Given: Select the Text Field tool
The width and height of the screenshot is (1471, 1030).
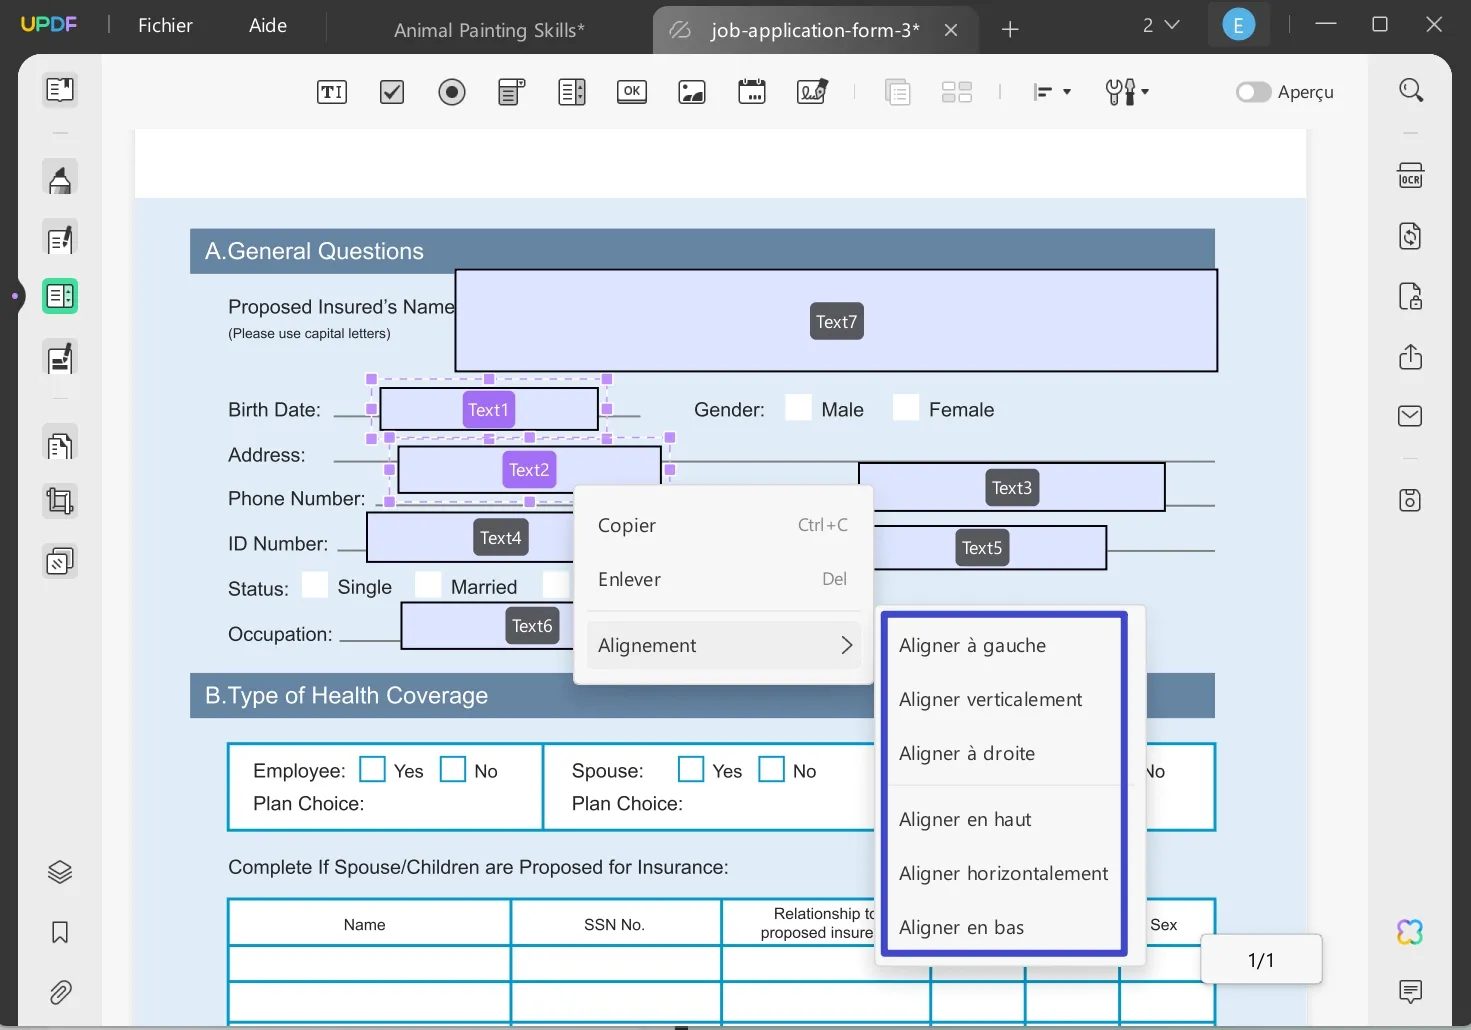Looking at the screenshot, I should tap(332, 92).
